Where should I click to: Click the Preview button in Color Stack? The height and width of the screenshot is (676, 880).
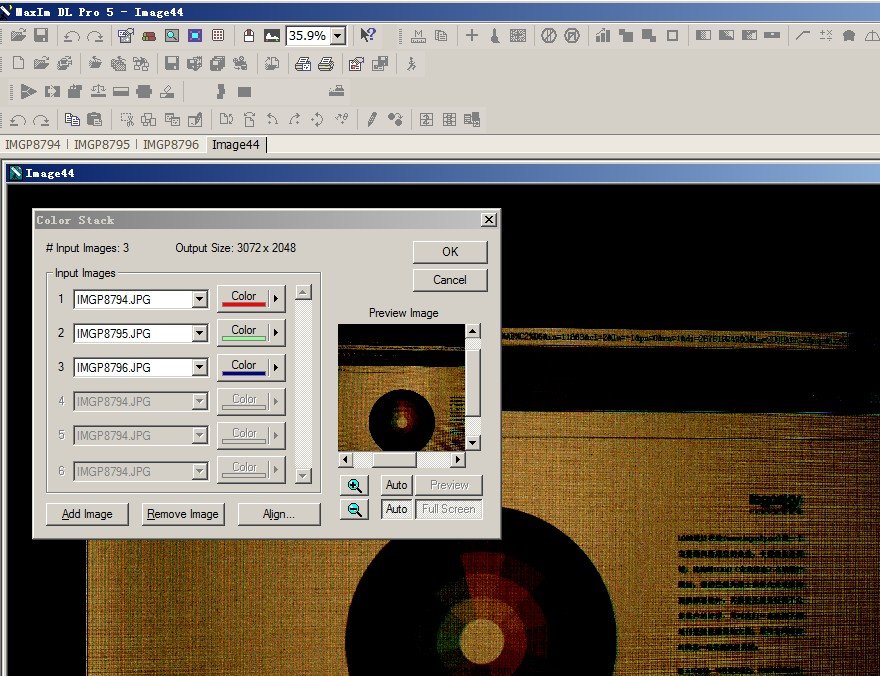pos(449,485)
